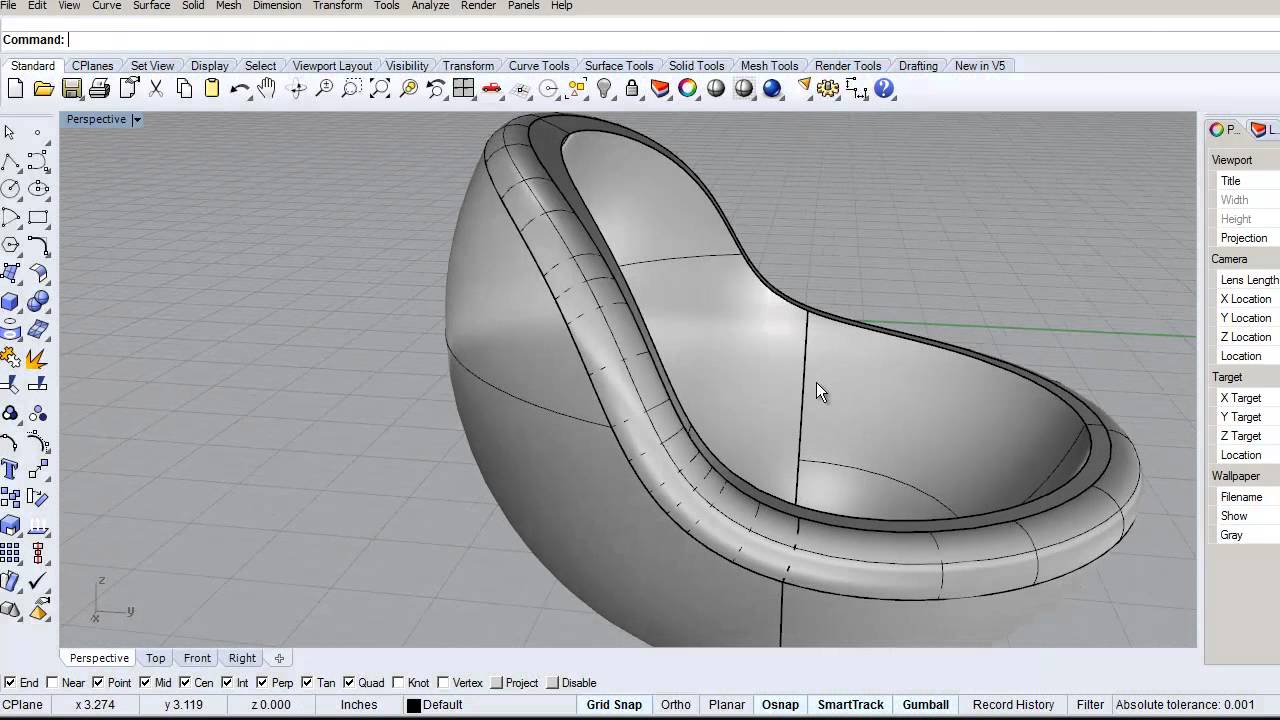Toggle the Point osnap checkbox

[98, 683]
